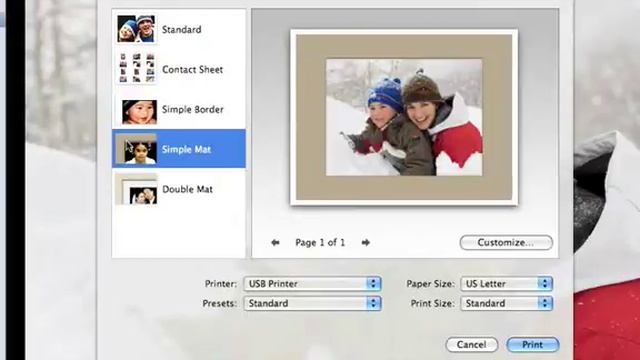Image resolution: width=640 pixels, height=360 pixels.
Task: Choose the Simple Border theme thumbnail
Action: [x=139, y=112]
